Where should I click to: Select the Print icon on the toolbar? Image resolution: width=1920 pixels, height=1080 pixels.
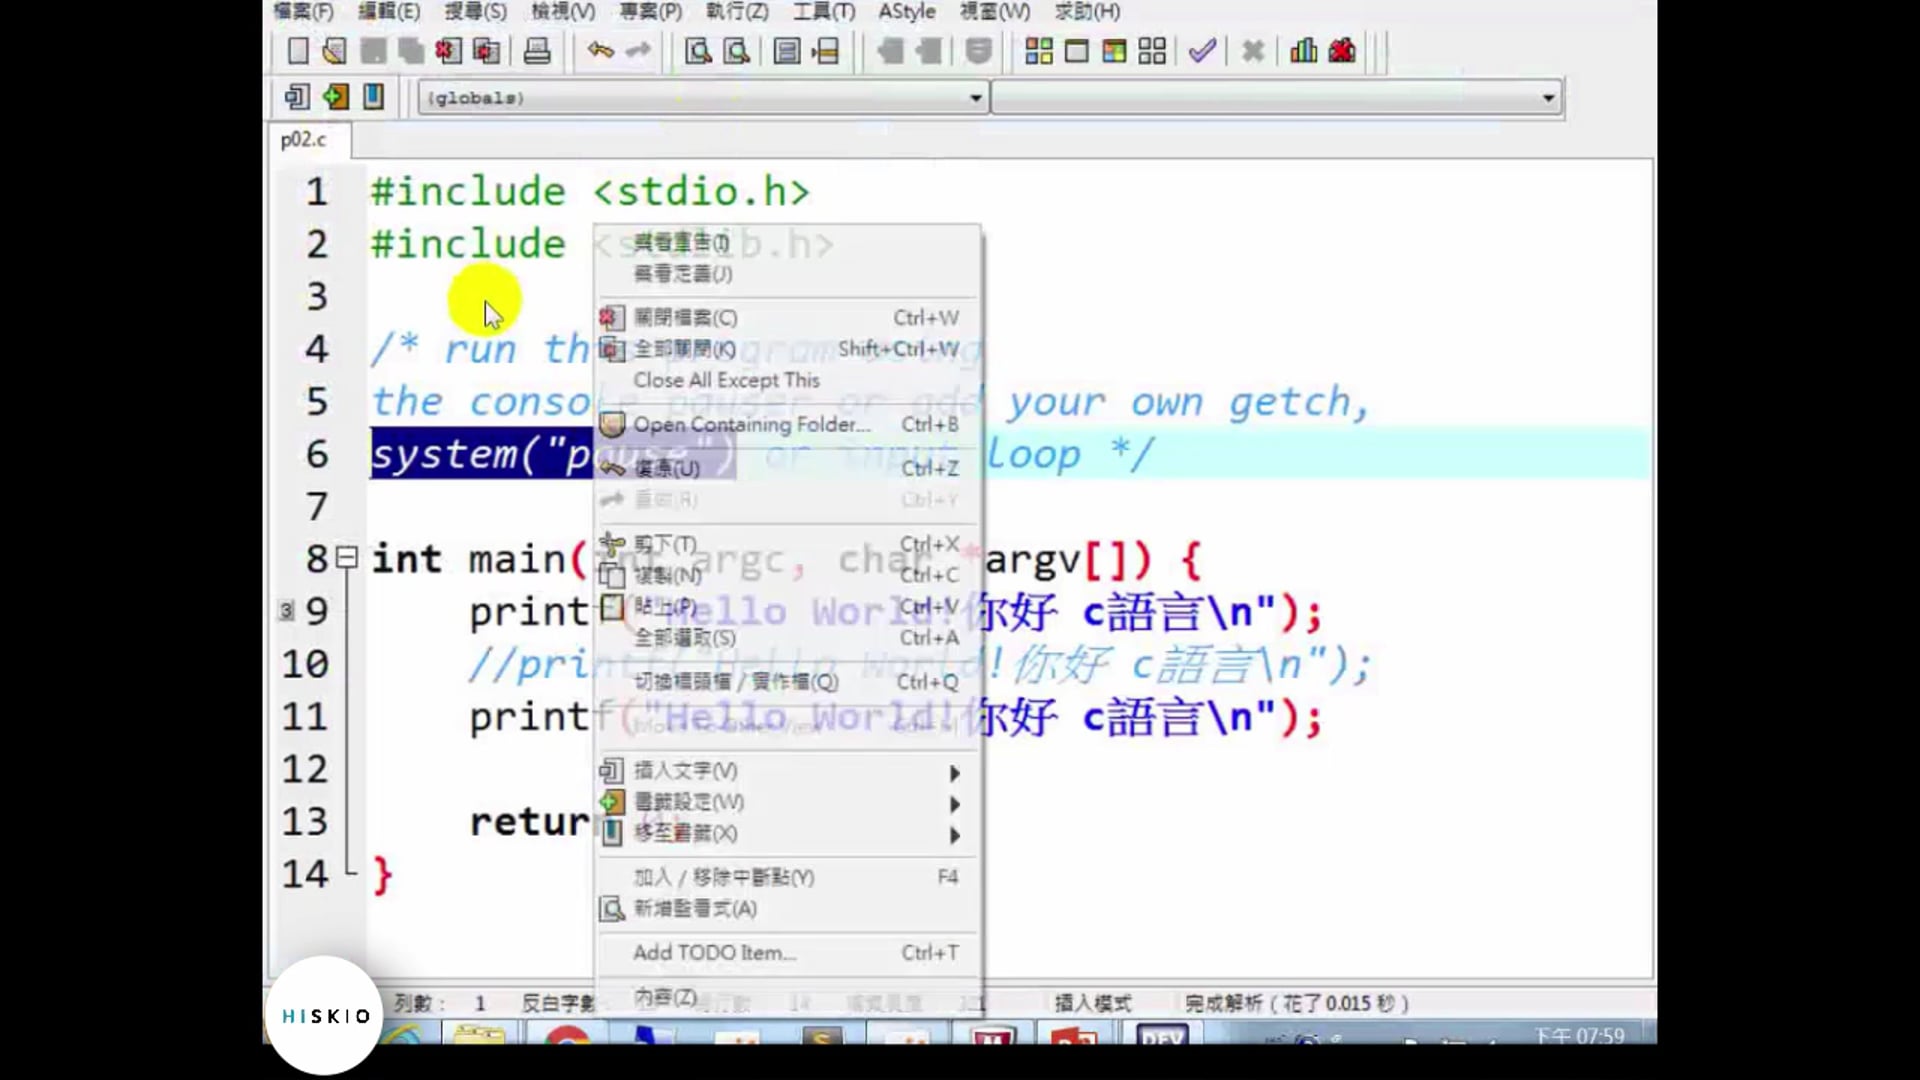(538, 50)
